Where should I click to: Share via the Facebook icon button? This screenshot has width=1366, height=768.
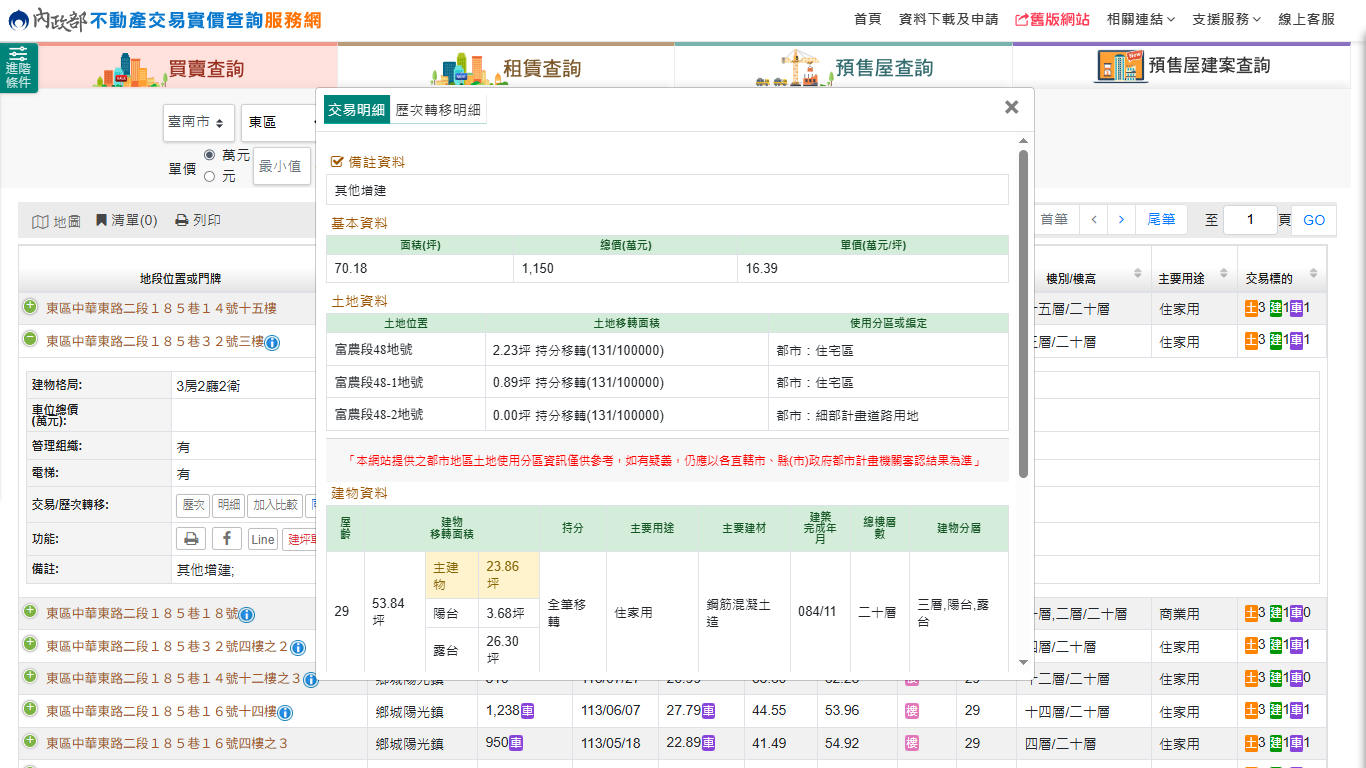point(227,539)
